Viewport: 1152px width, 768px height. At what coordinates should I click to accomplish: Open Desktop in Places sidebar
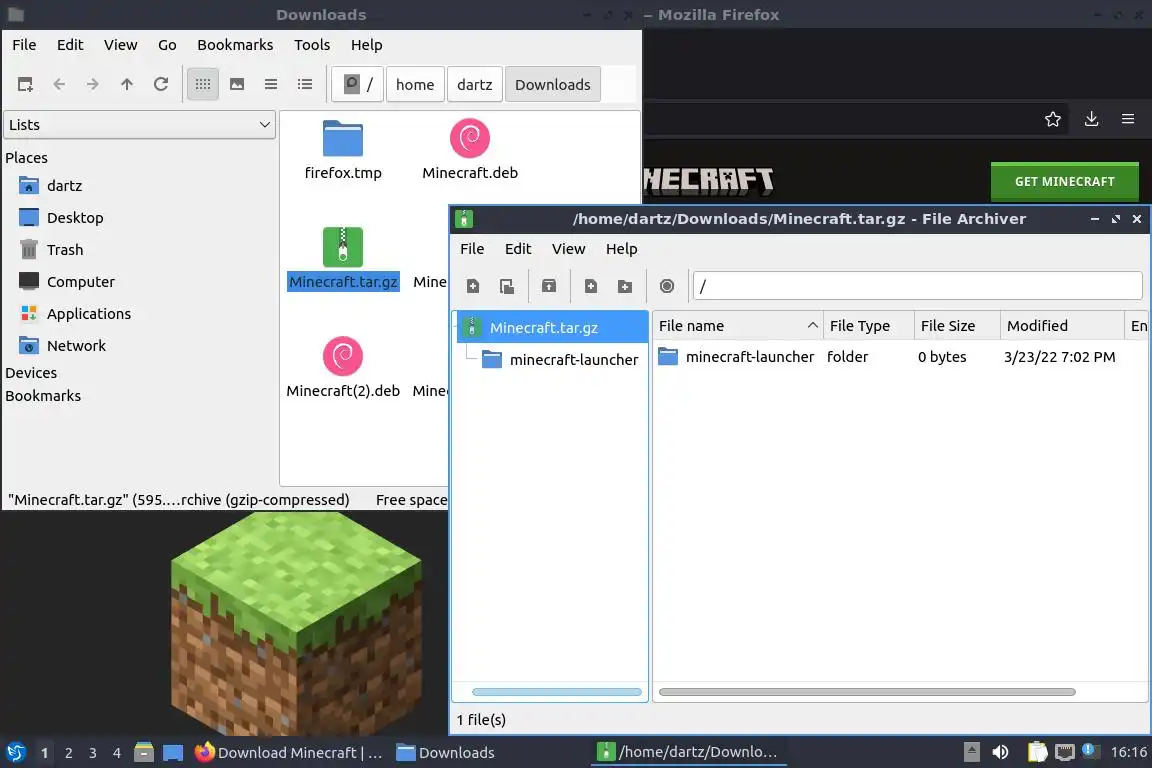coord(75,218)
